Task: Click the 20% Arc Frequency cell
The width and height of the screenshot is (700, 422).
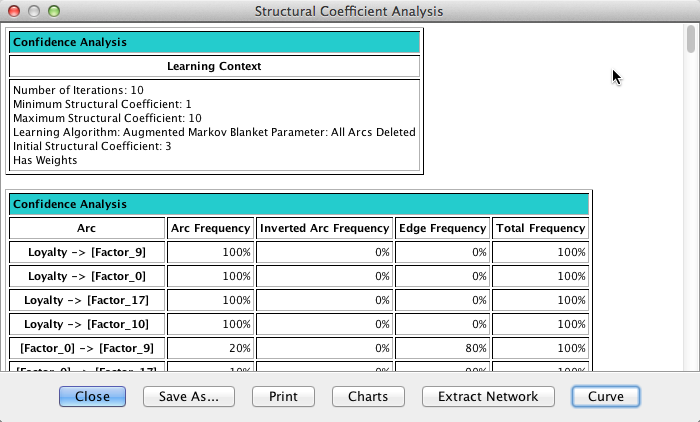Action: [x=211, y=348]
